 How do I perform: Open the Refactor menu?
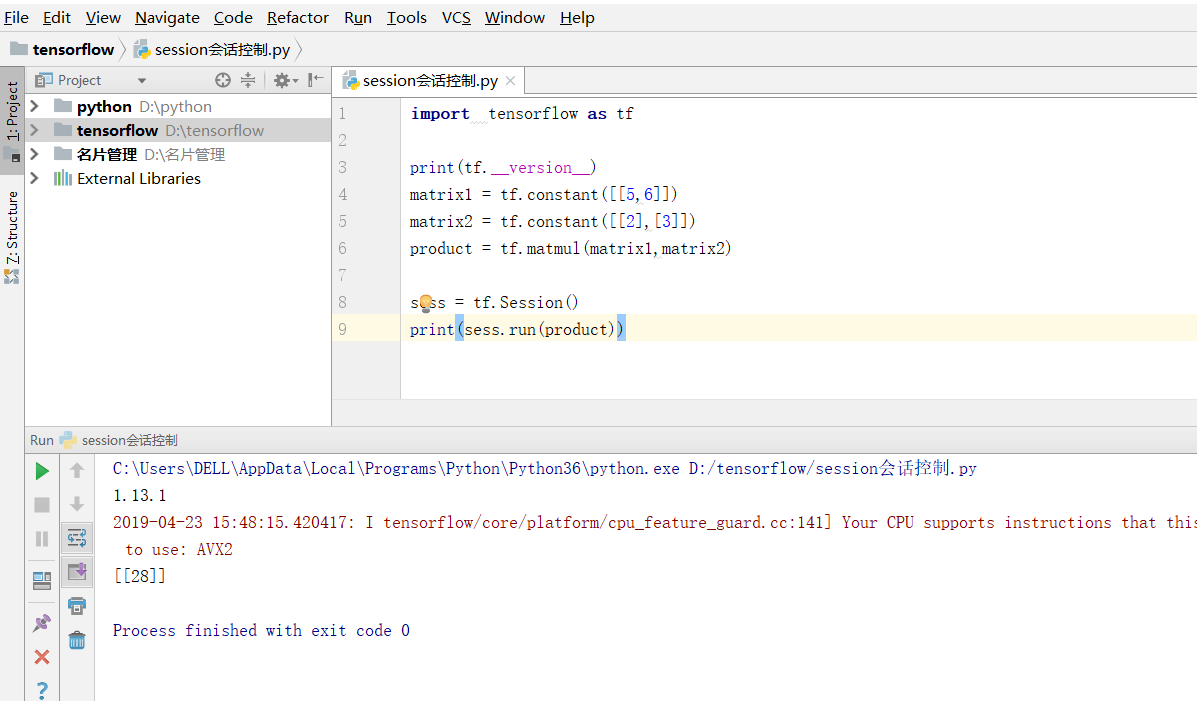tap(297, 17)
